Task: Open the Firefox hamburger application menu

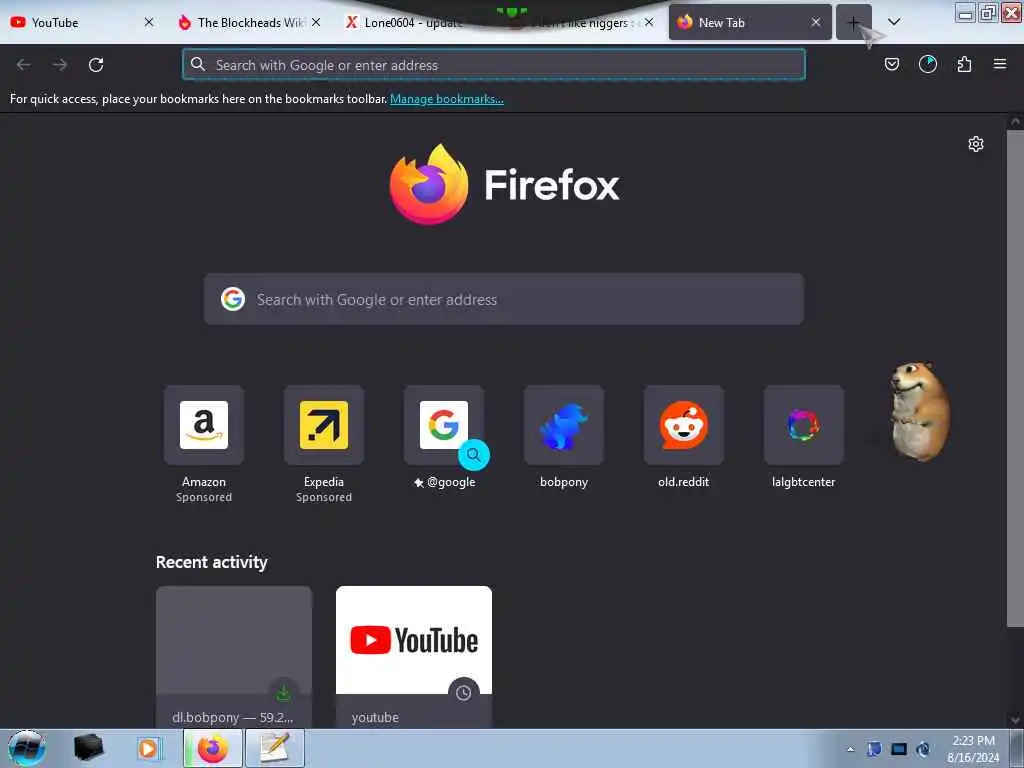Action: (1000, 64)
